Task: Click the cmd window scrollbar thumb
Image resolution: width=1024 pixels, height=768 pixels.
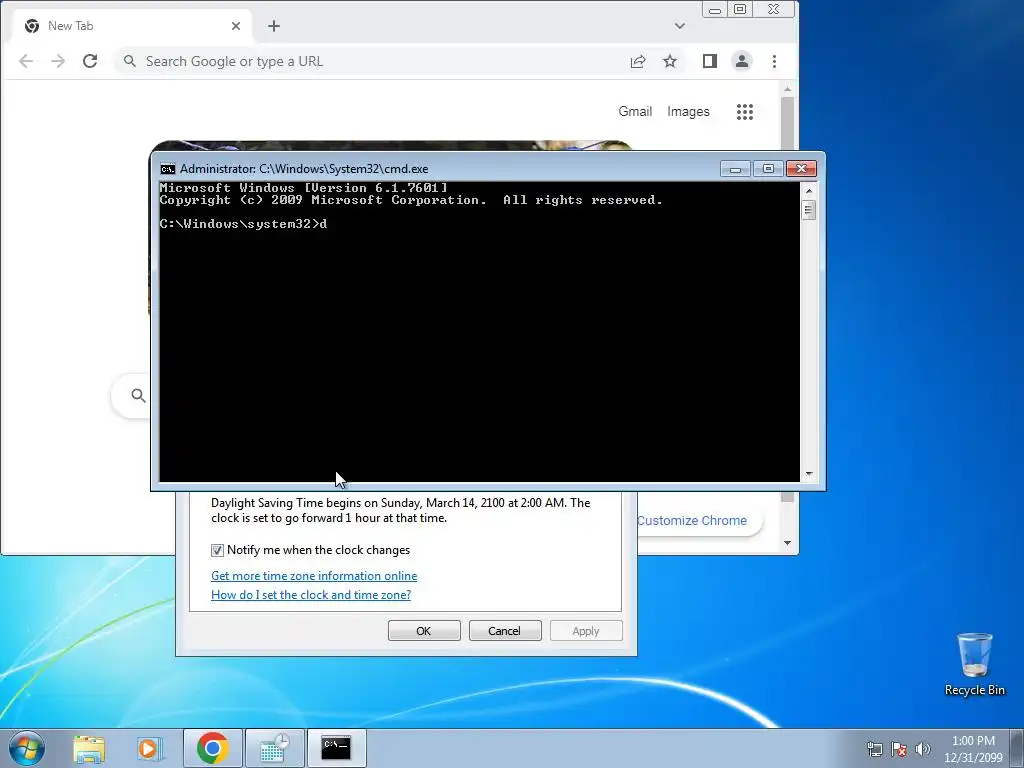Action: (809, 210)
